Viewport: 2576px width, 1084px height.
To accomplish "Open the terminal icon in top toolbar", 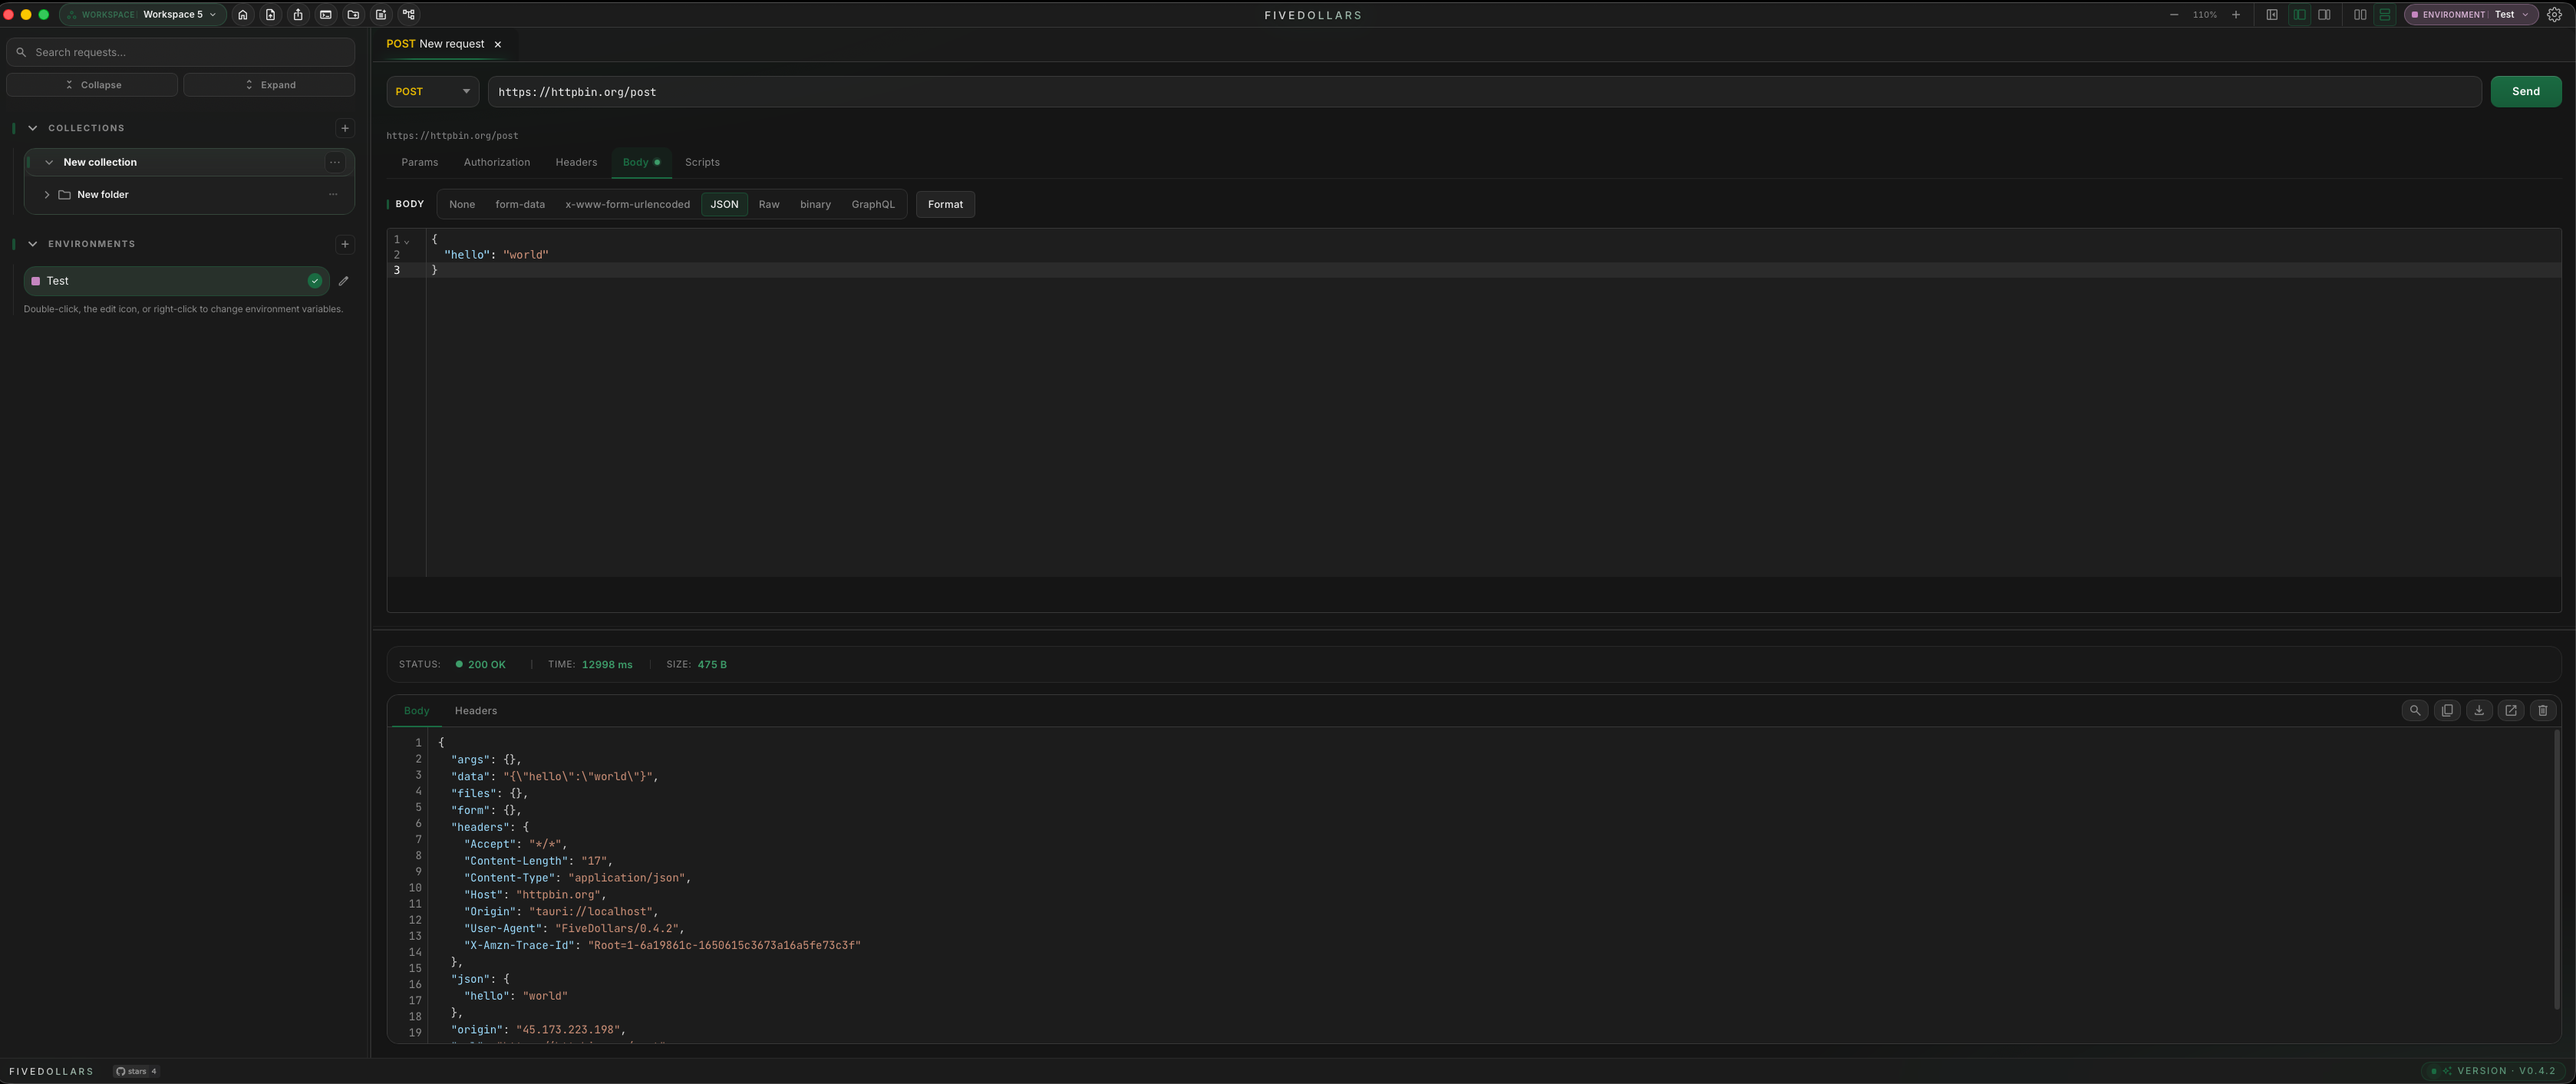I will coord(326,15).
